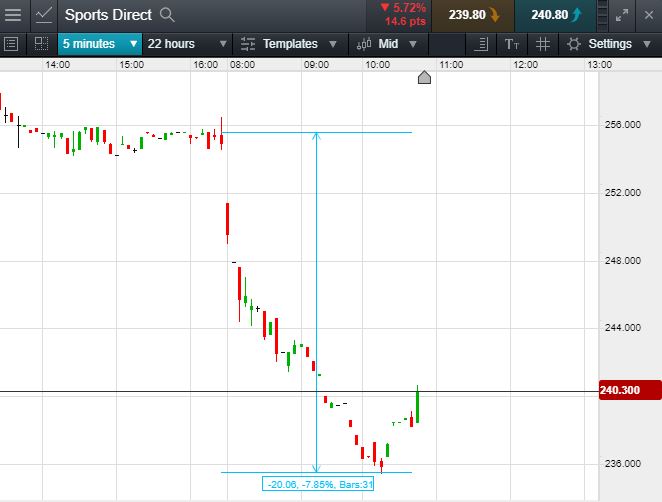
Task: Click the line chart icon
Action: pos(44,15)
